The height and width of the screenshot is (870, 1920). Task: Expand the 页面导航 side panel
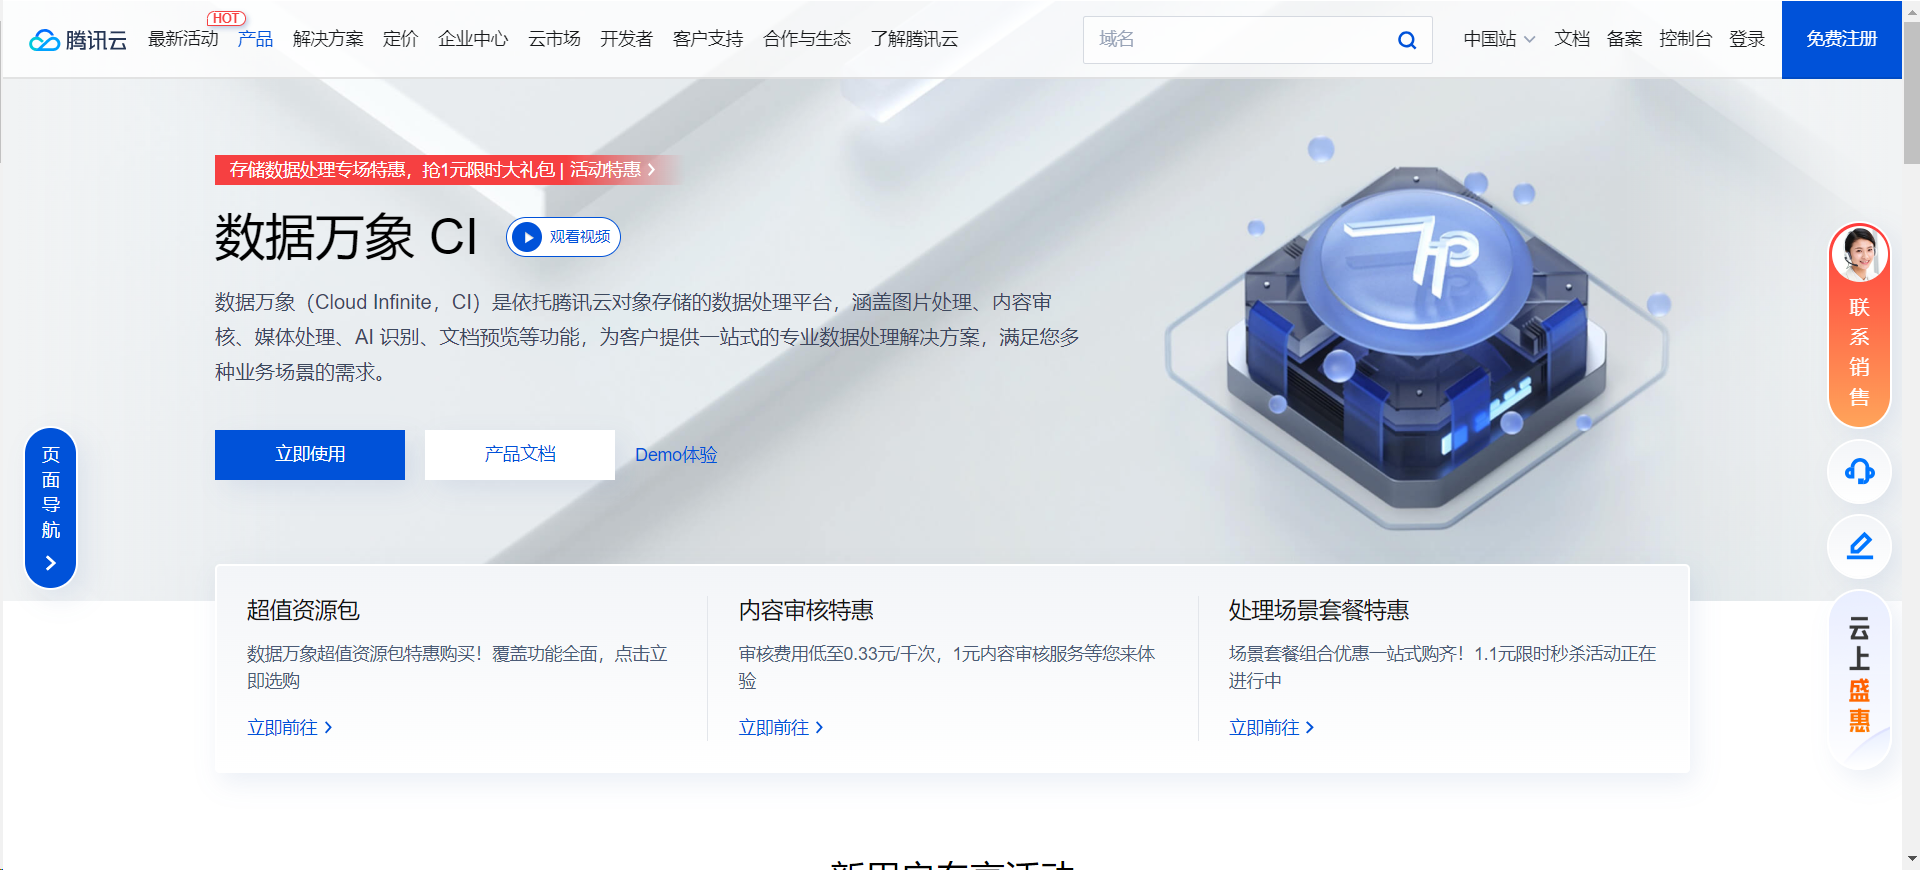tap(51, 507)
